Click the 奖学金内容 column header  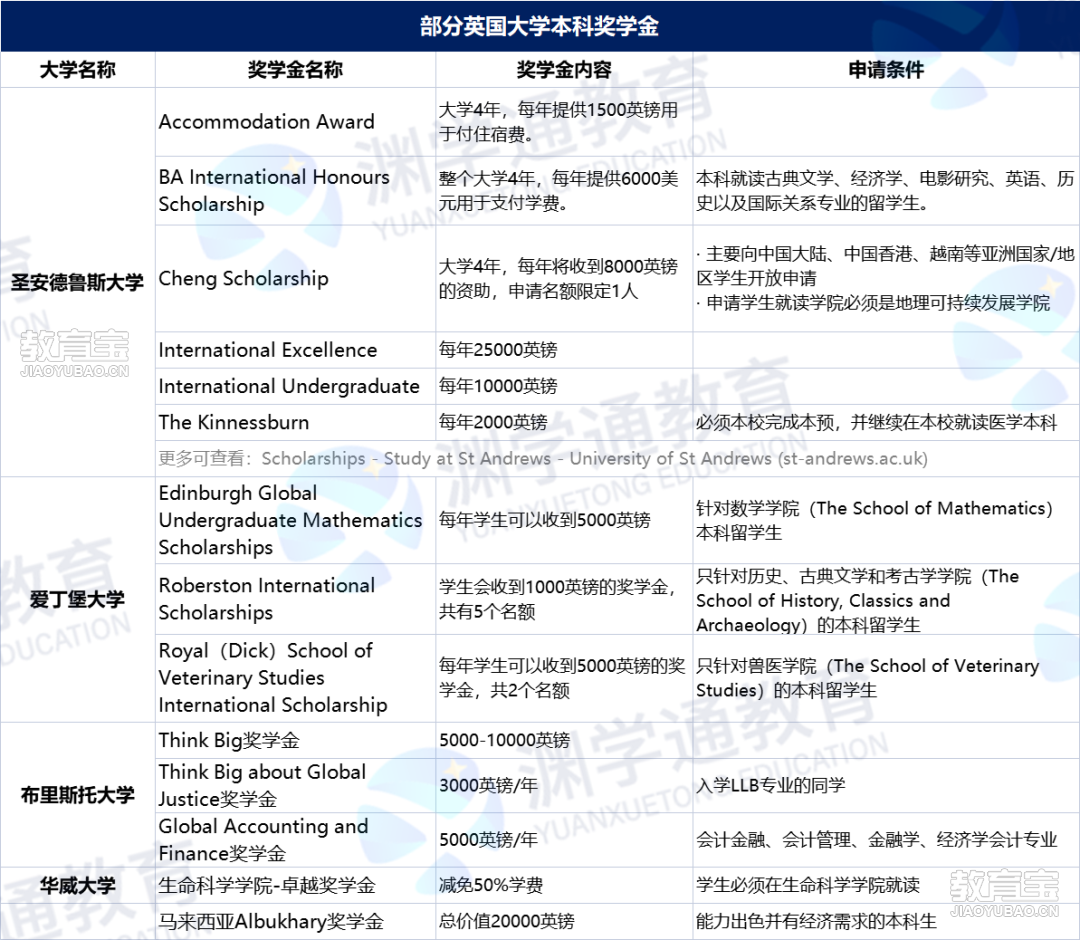tap(564, 70)
